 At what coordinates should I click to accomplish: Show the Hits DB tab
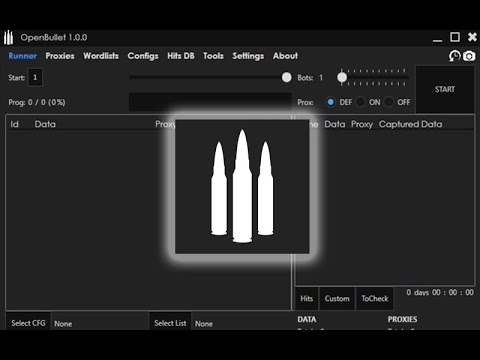click(x=181, y=56)
